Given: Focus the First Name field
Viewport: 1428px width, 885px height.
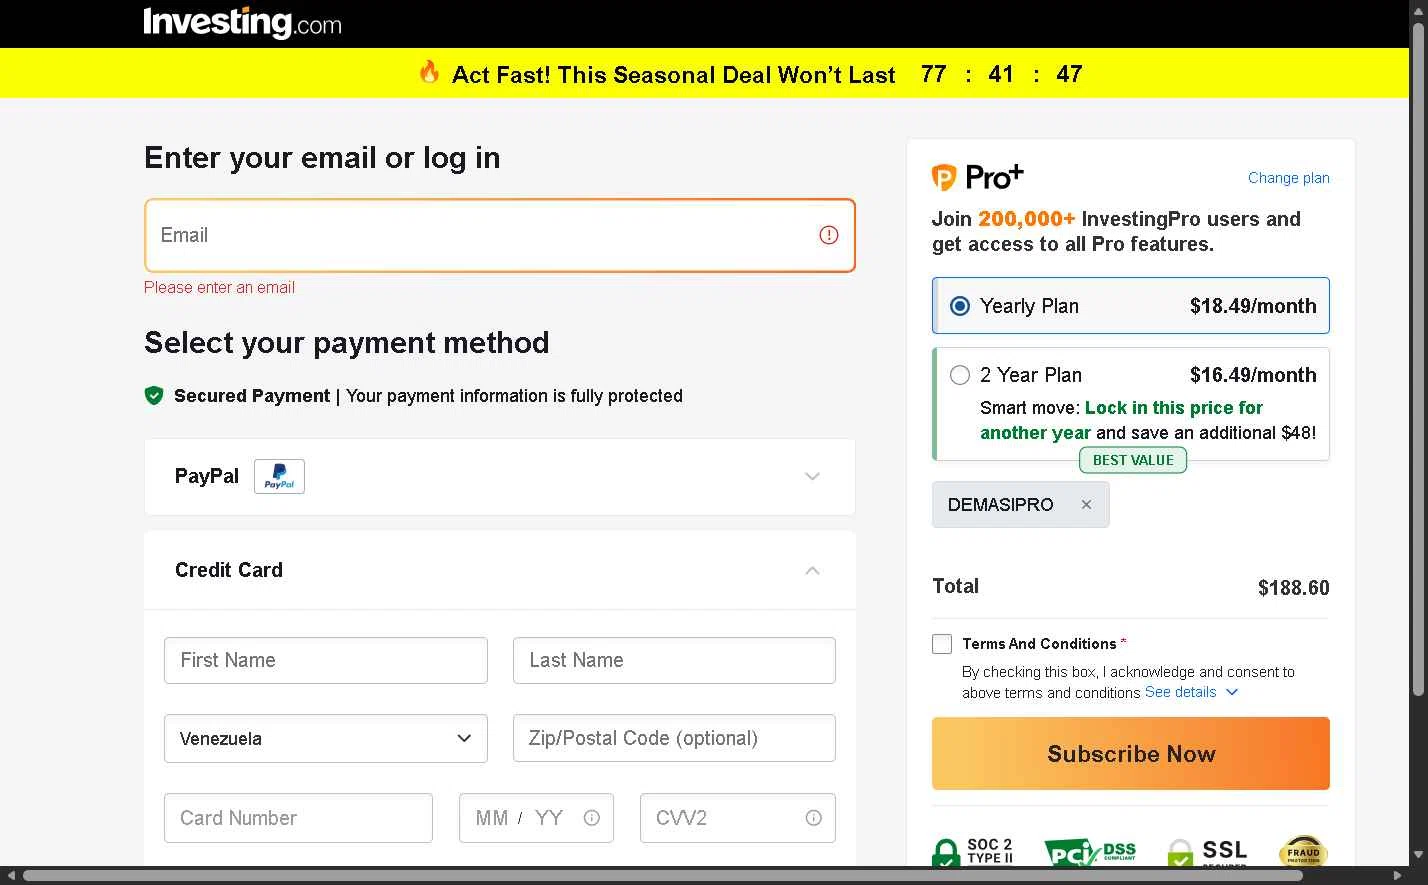Looking at the screenshot, I should tap(326, 661).
